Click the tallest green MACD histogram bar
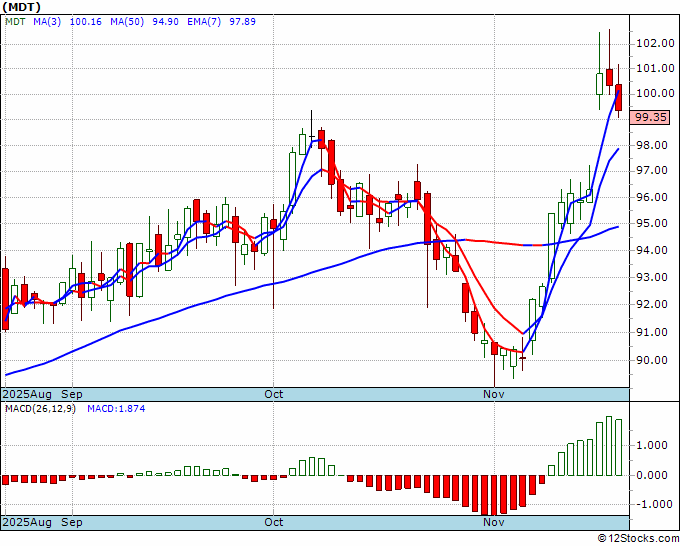This screenshot has height=546, width=680. pos(609,446)
